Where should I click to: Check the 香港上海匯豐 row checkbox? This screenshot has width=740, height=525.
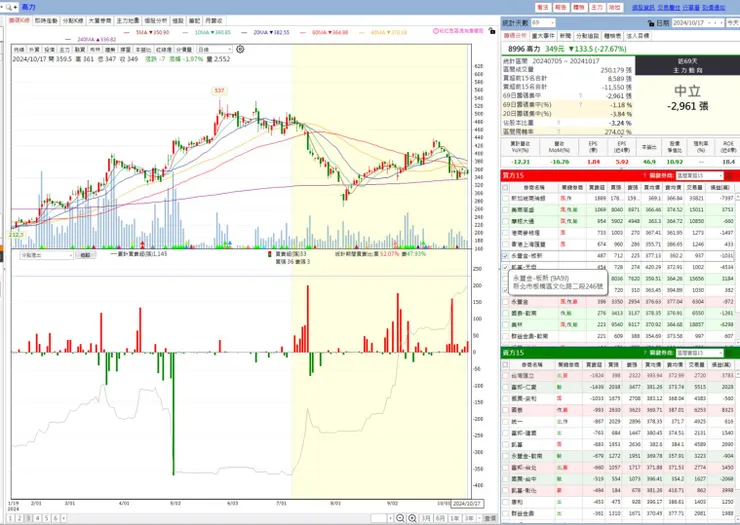coord(505,244)
